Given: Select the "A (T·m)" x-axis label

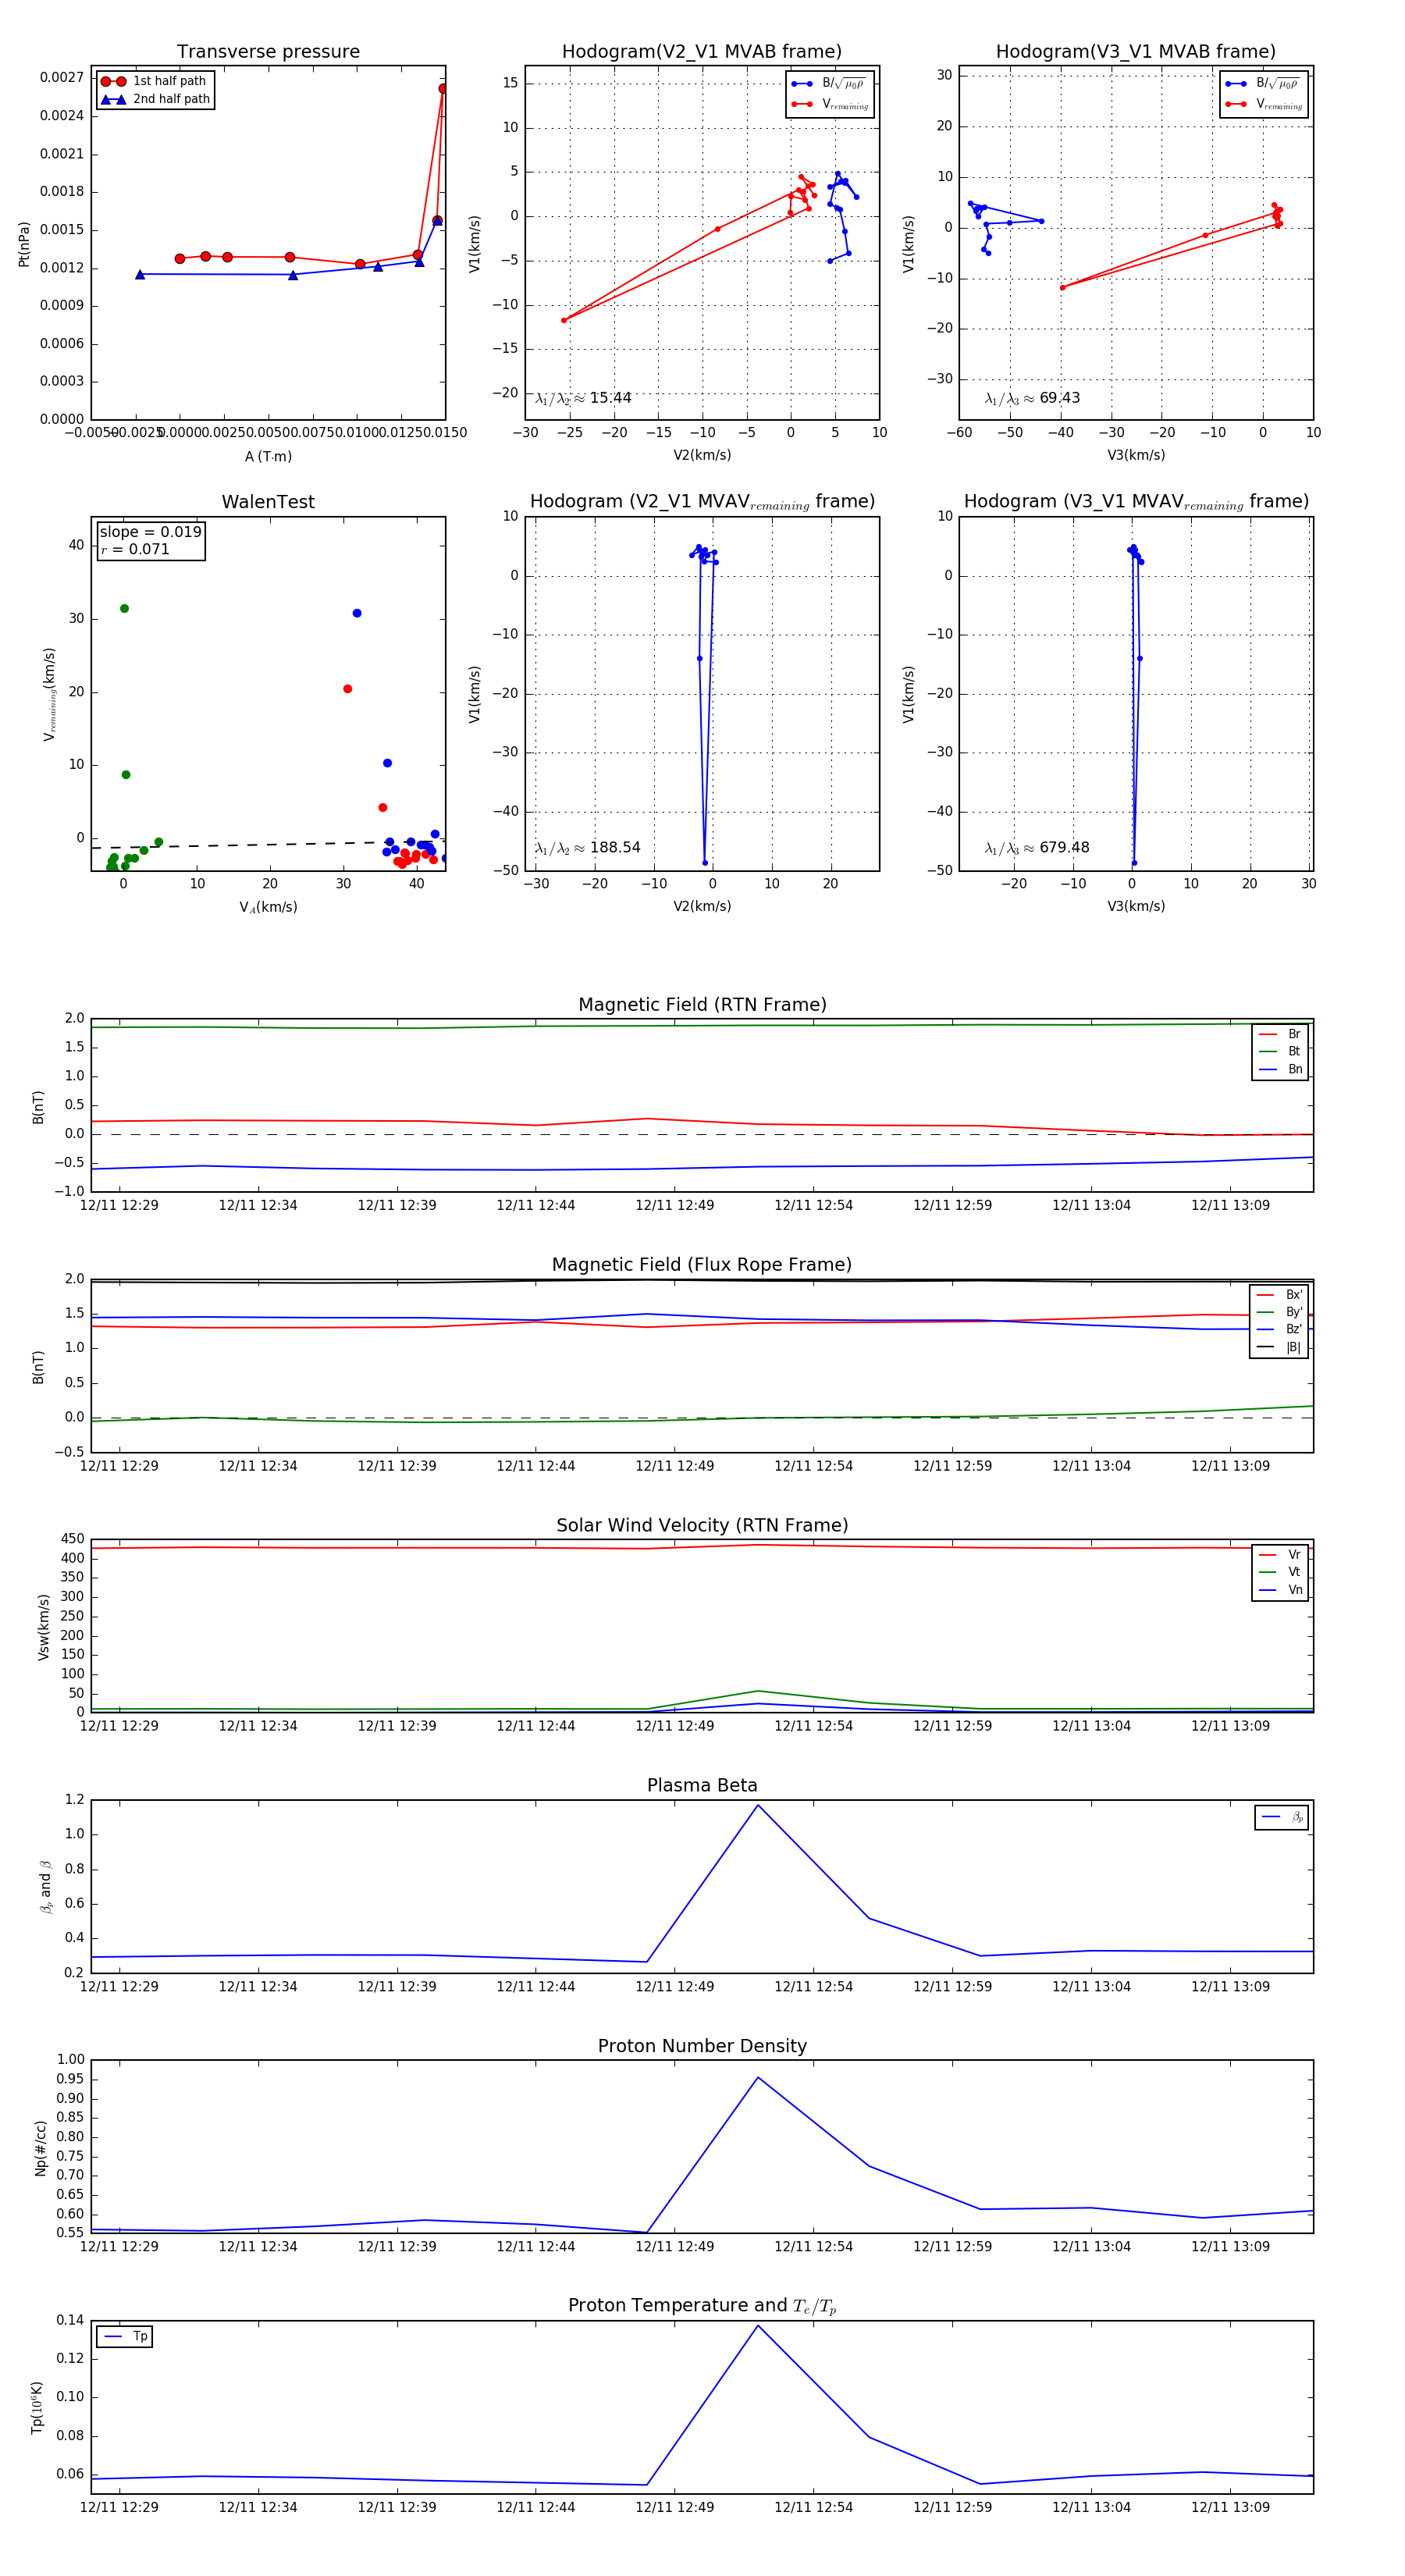Looking at the screenshot, I should coord(268,456).
